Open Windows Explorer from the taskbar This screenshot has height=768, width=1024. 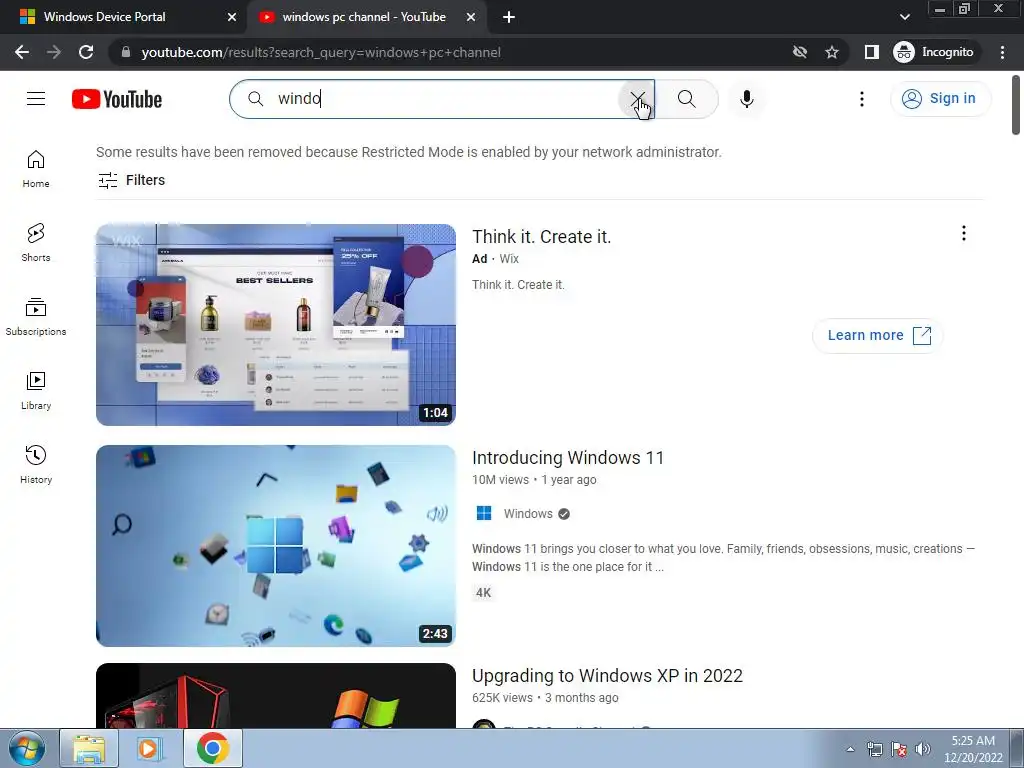coord(89,748)
